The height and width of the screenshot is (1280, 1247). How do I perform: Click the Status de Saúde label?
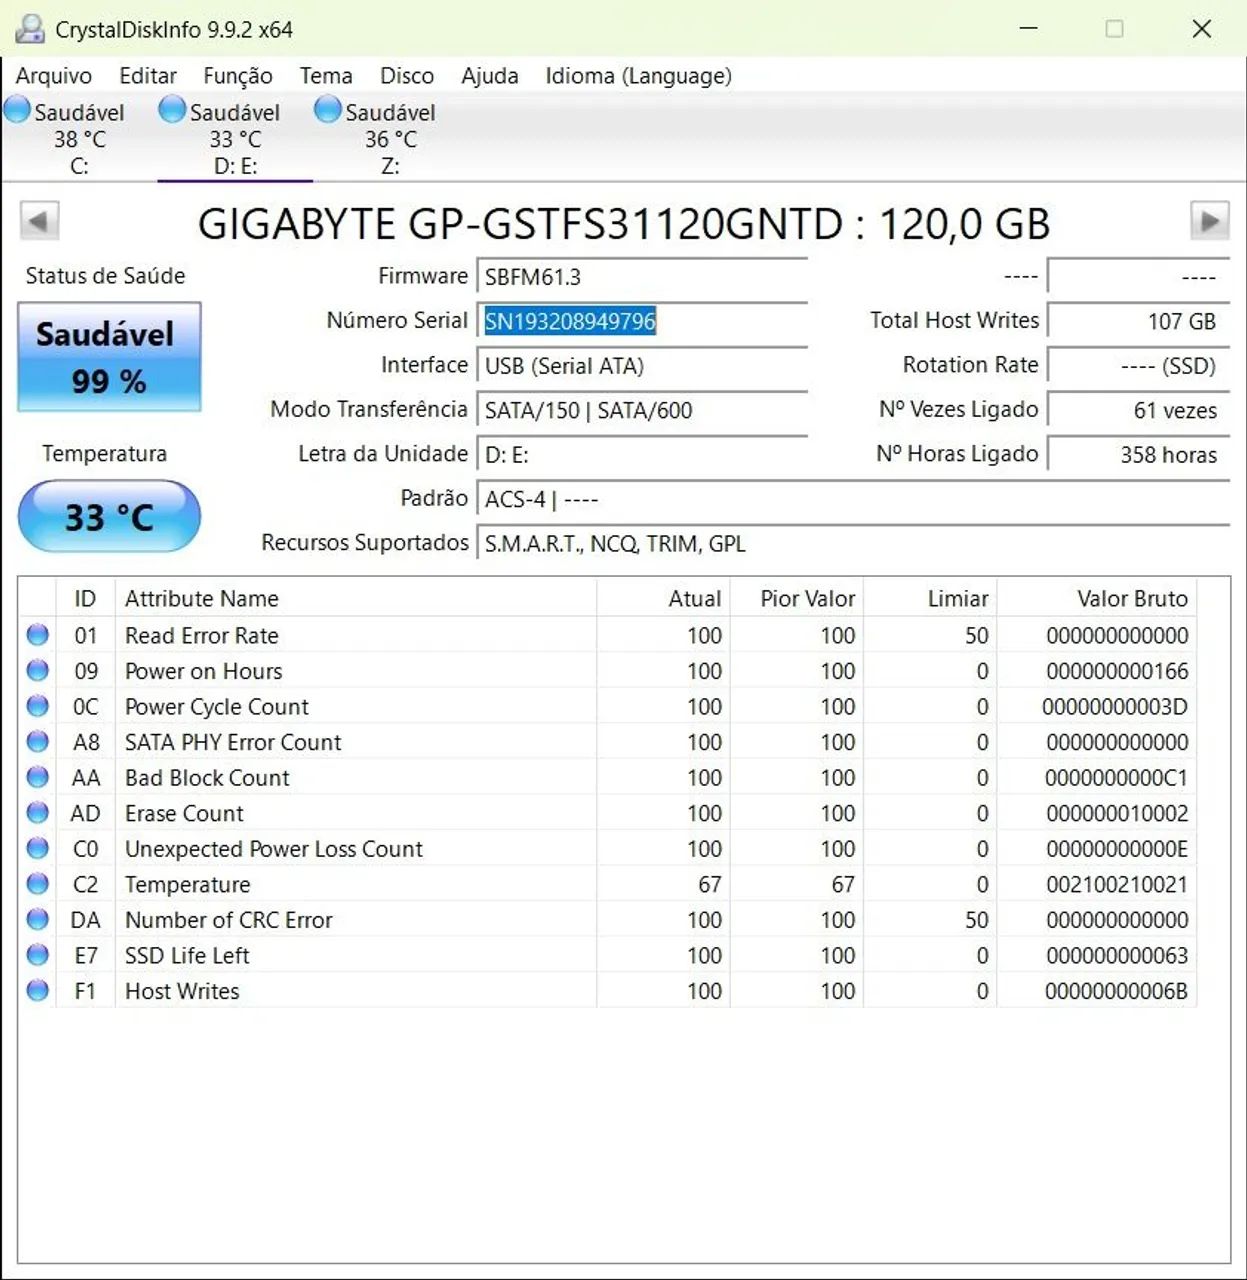105,276
